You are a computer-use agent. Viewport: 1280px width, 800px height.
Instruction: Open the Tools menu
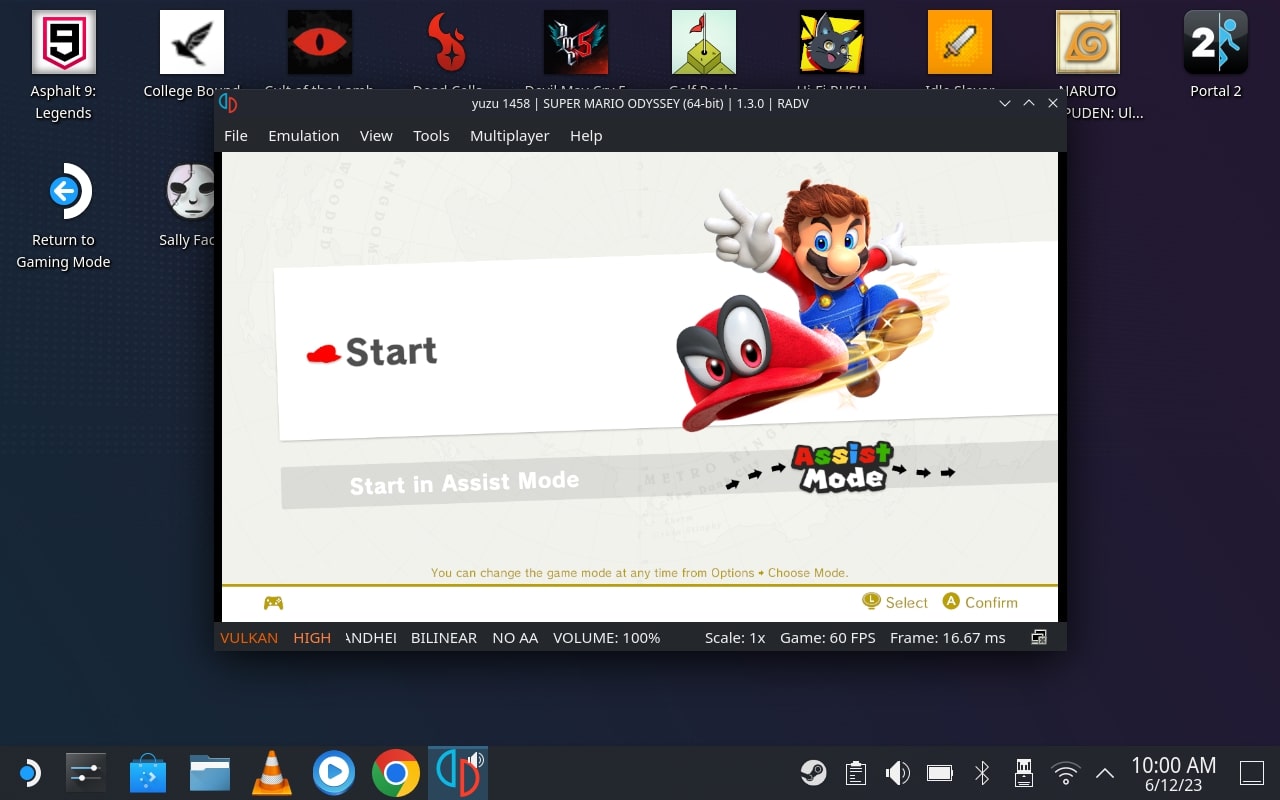click(x=431, y=136)
